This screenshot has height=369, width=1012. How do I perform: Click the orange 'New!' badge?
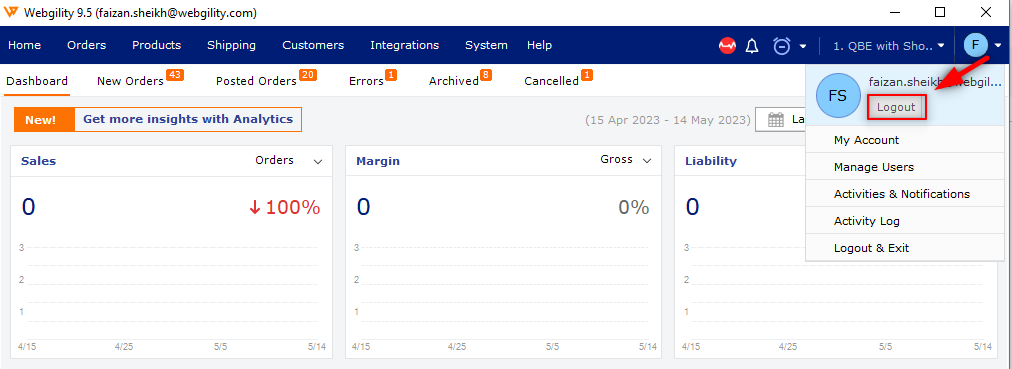(44, 119)
